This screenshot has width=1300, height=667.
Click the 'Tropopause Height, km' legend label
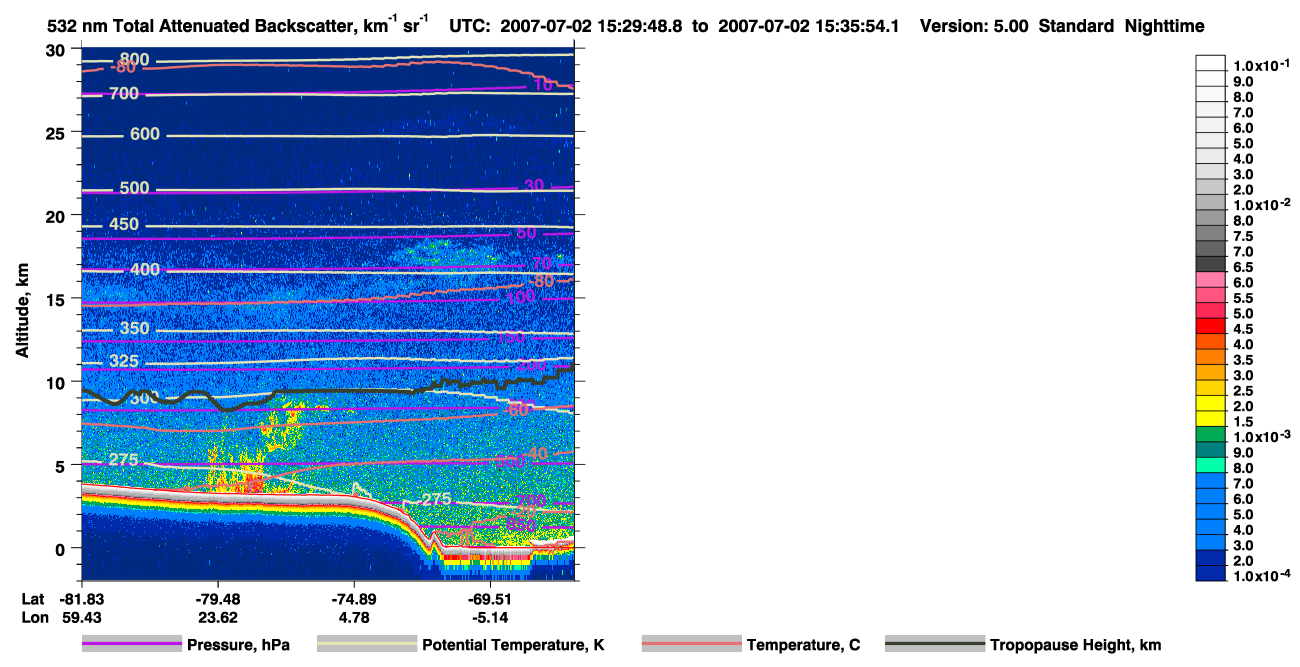[x=1076, y=645]
